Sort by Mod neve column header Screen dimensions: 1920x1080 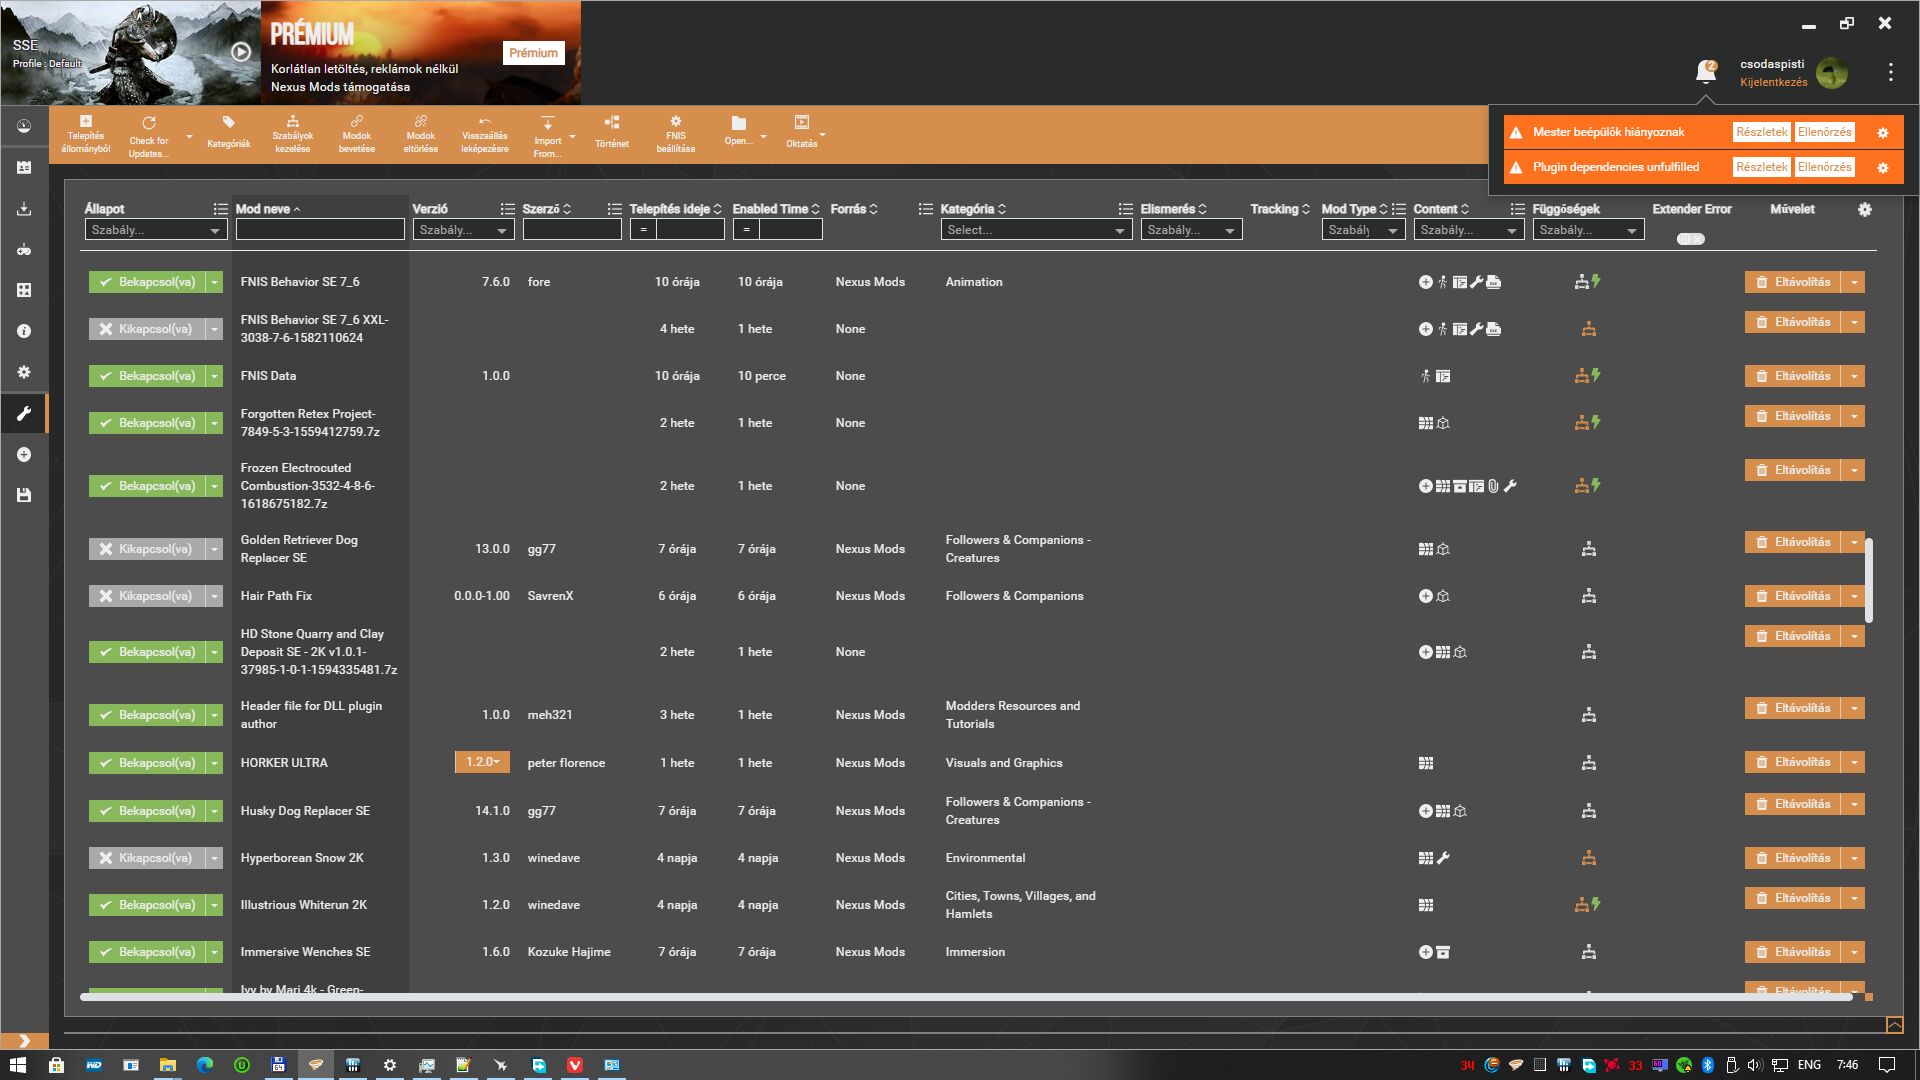[268, 209]
